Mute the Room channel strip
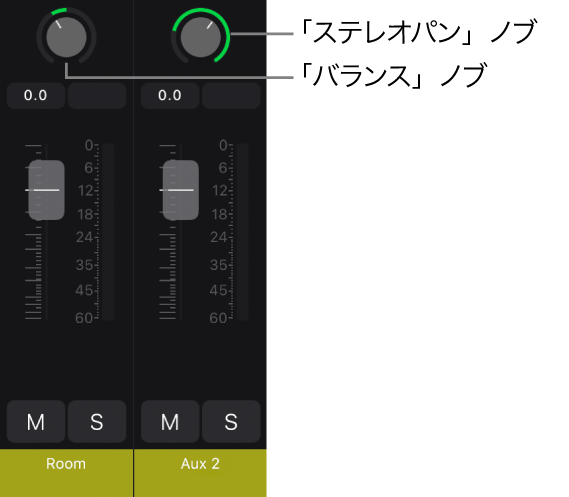 (36, 422)
